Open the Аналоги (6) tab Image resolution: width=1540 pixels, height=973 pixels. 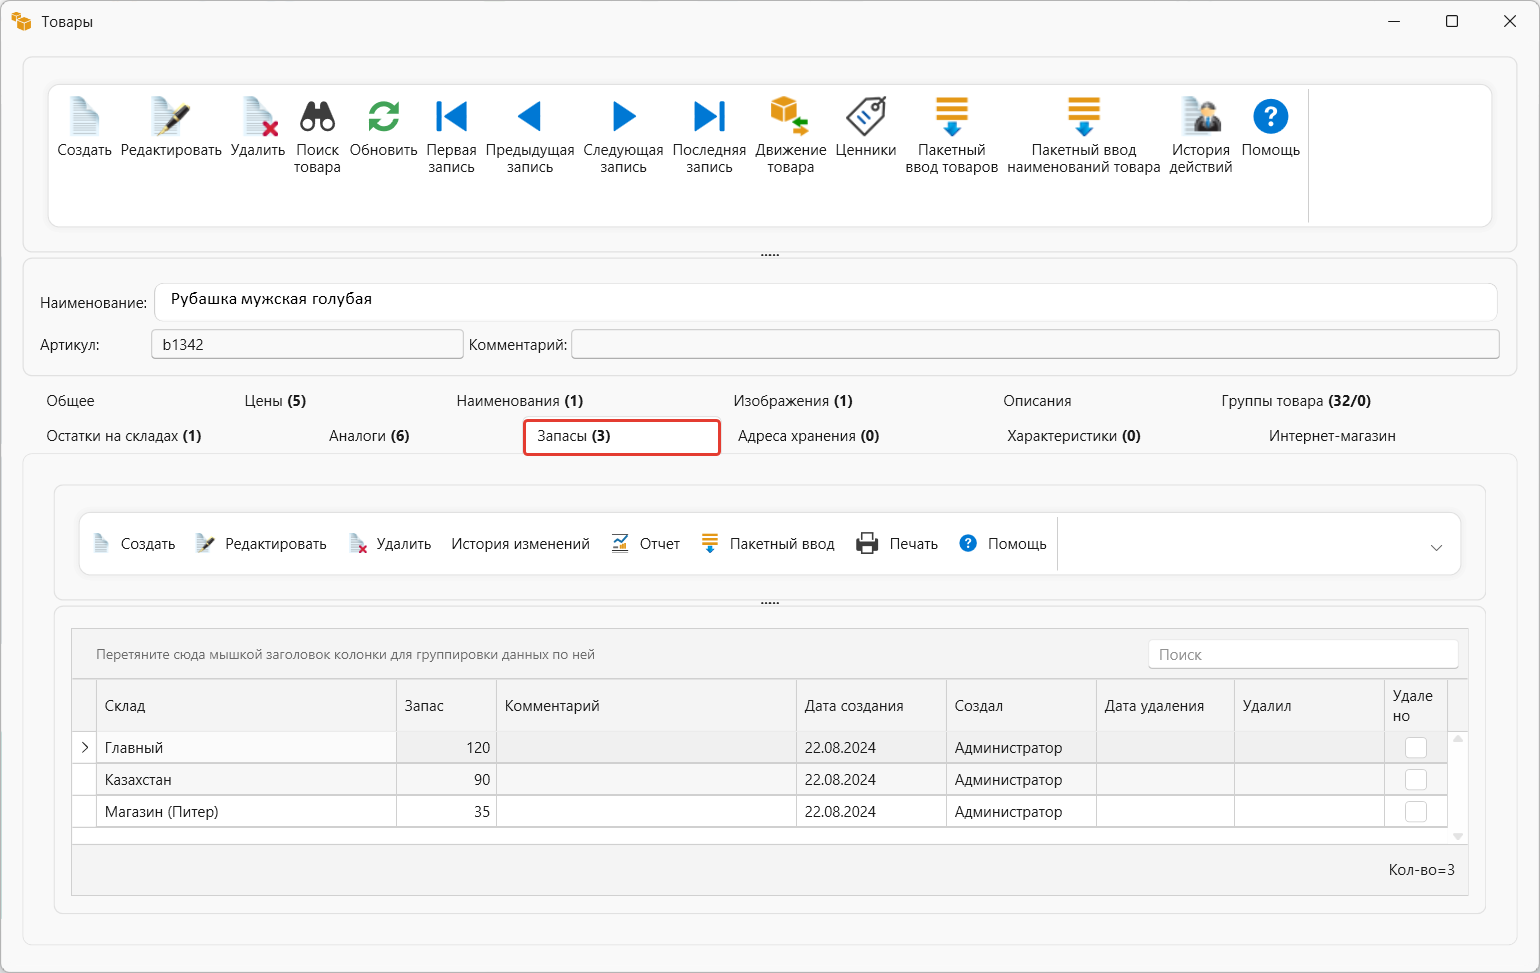coord(369,436)
